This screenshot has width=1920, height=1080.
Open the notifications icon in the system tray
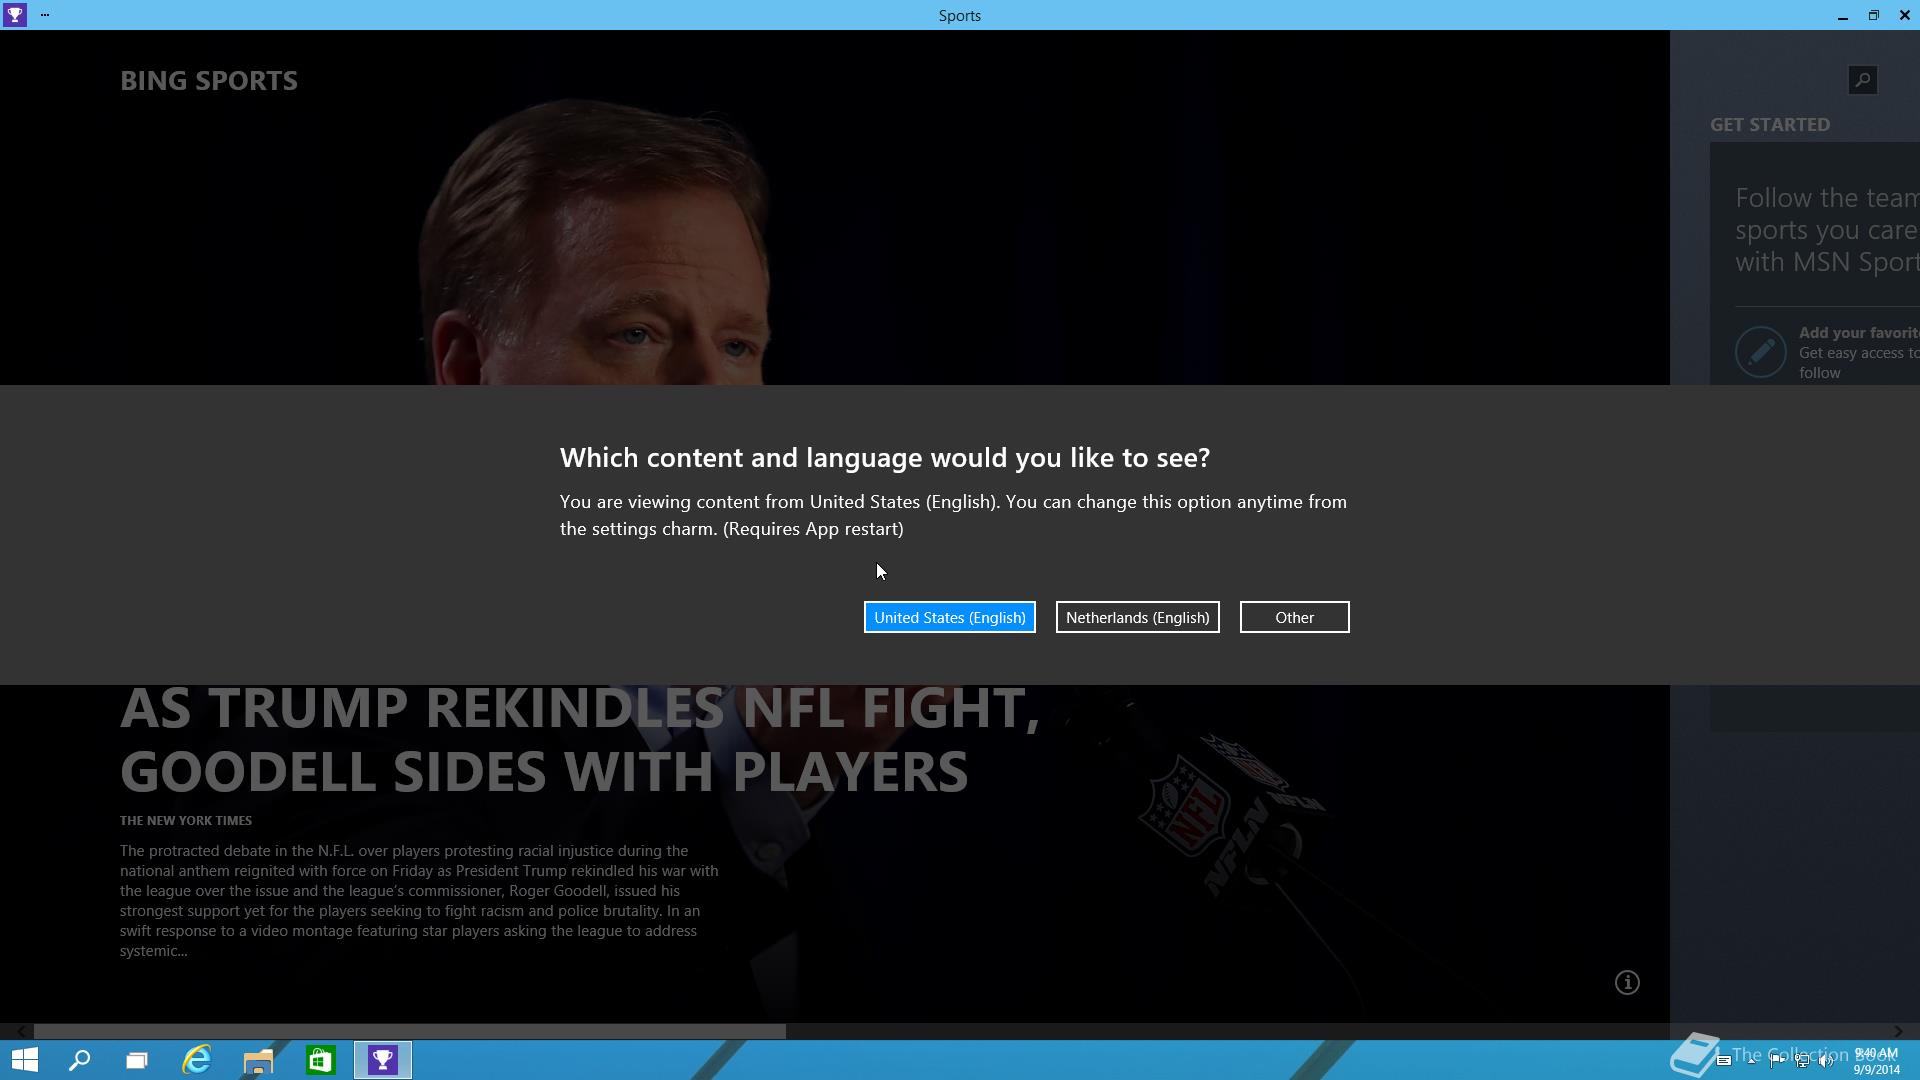[1724, 1060]
